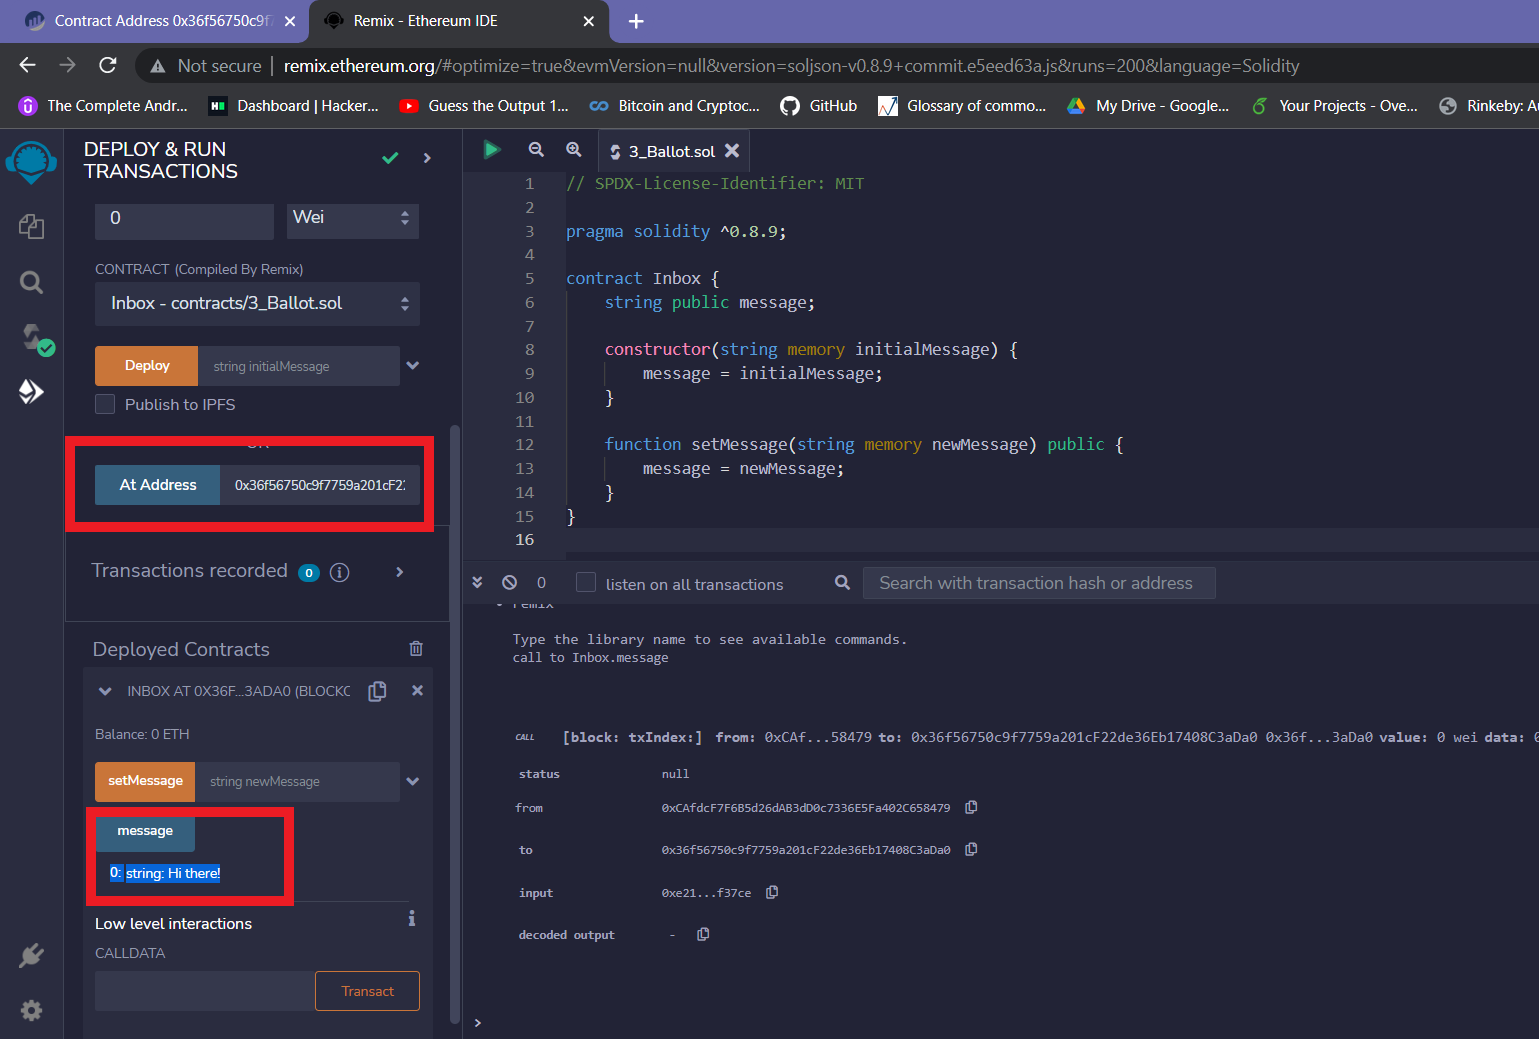Expand the setMessage parameters chevron
The width and height of the screenshot is (1539, 1039).
413,782
